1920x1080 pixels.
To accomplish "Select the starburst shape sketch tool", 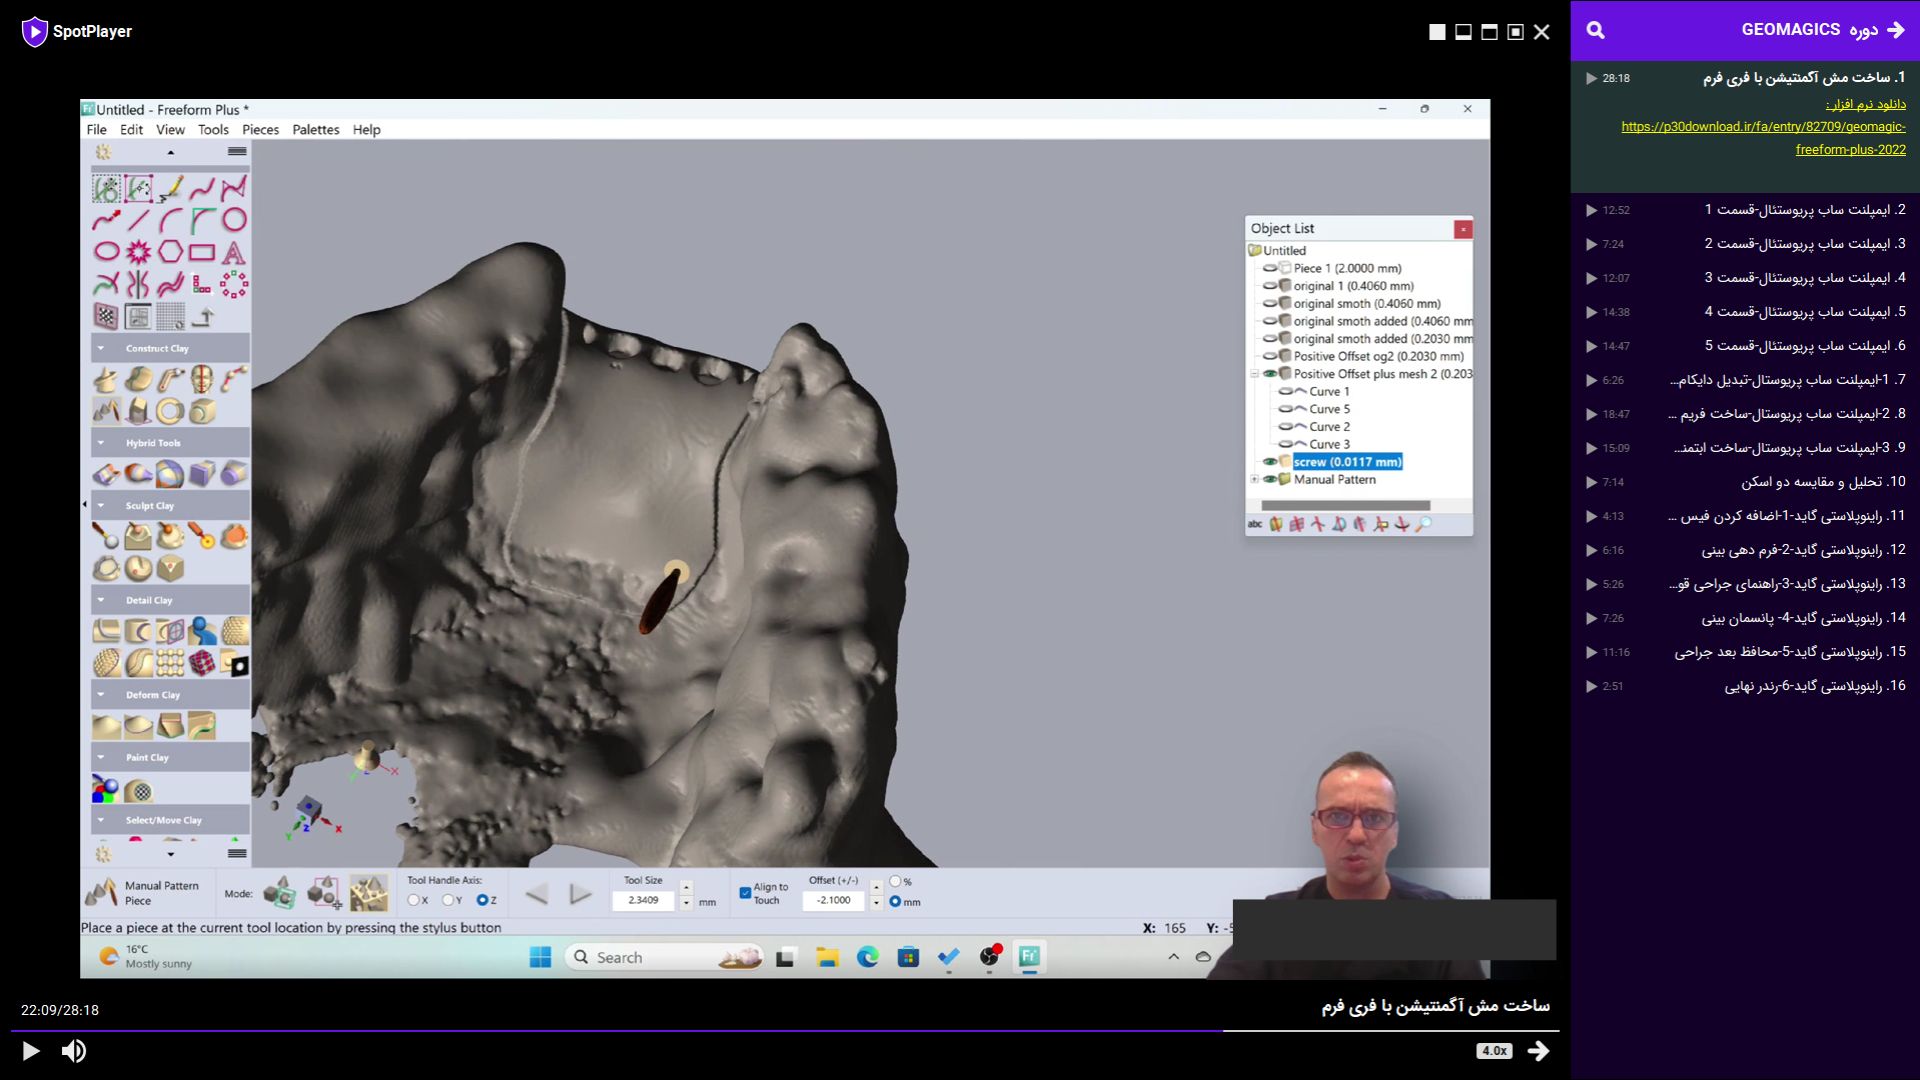I will pyautogui.click(x=138, y=252).
